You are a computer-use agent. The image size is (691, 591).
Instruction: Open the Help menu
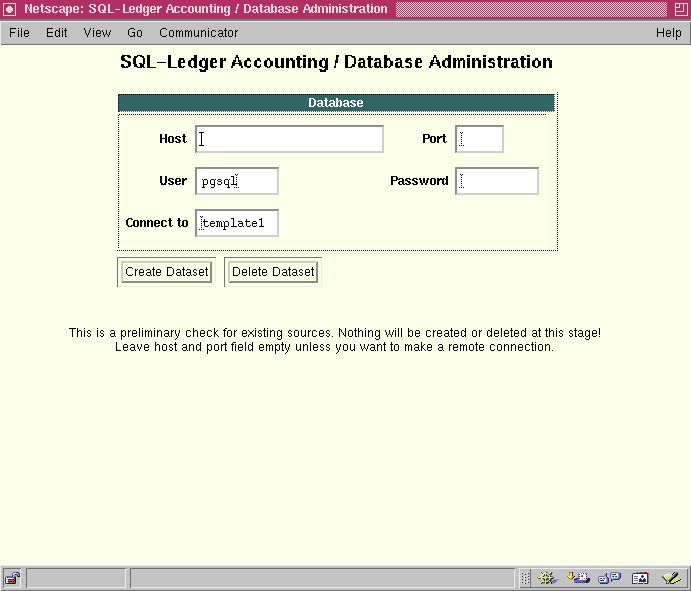click(669, 33)
